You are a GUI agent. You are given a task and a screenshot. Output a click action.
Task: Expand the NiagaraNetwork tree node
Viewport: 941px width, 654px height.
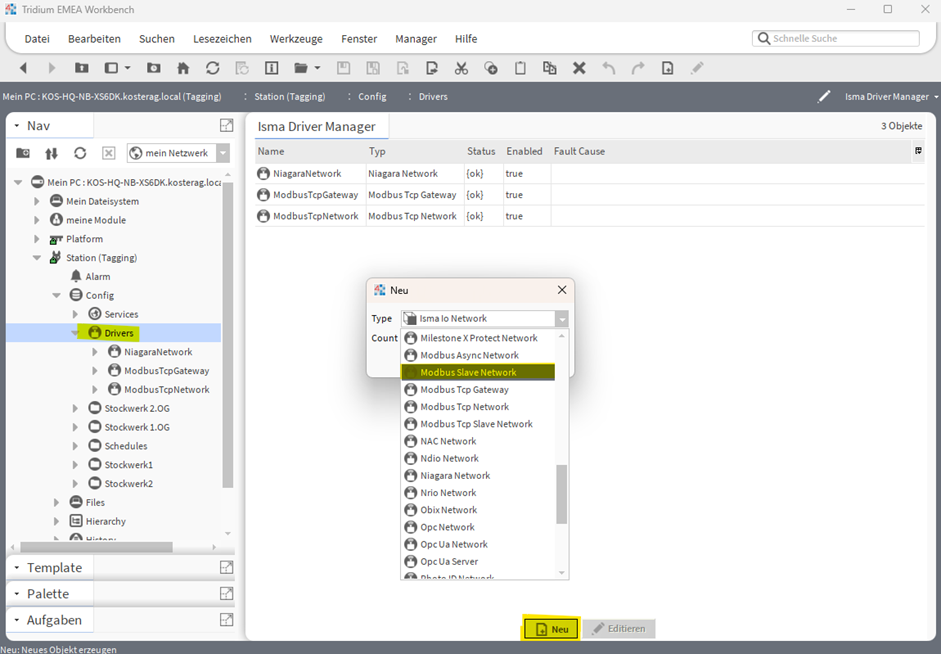[94, 352]
